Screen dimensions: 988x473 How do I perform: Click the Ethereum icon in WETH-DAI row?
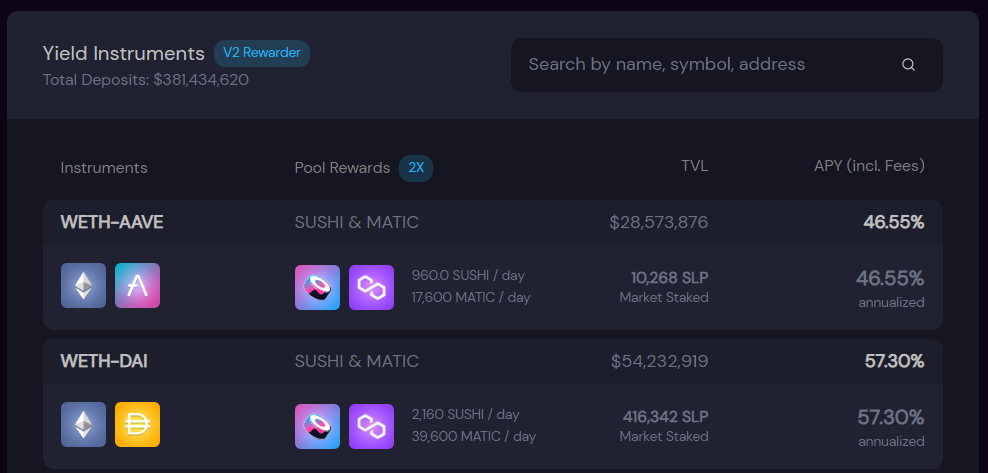tap(83, 425)
